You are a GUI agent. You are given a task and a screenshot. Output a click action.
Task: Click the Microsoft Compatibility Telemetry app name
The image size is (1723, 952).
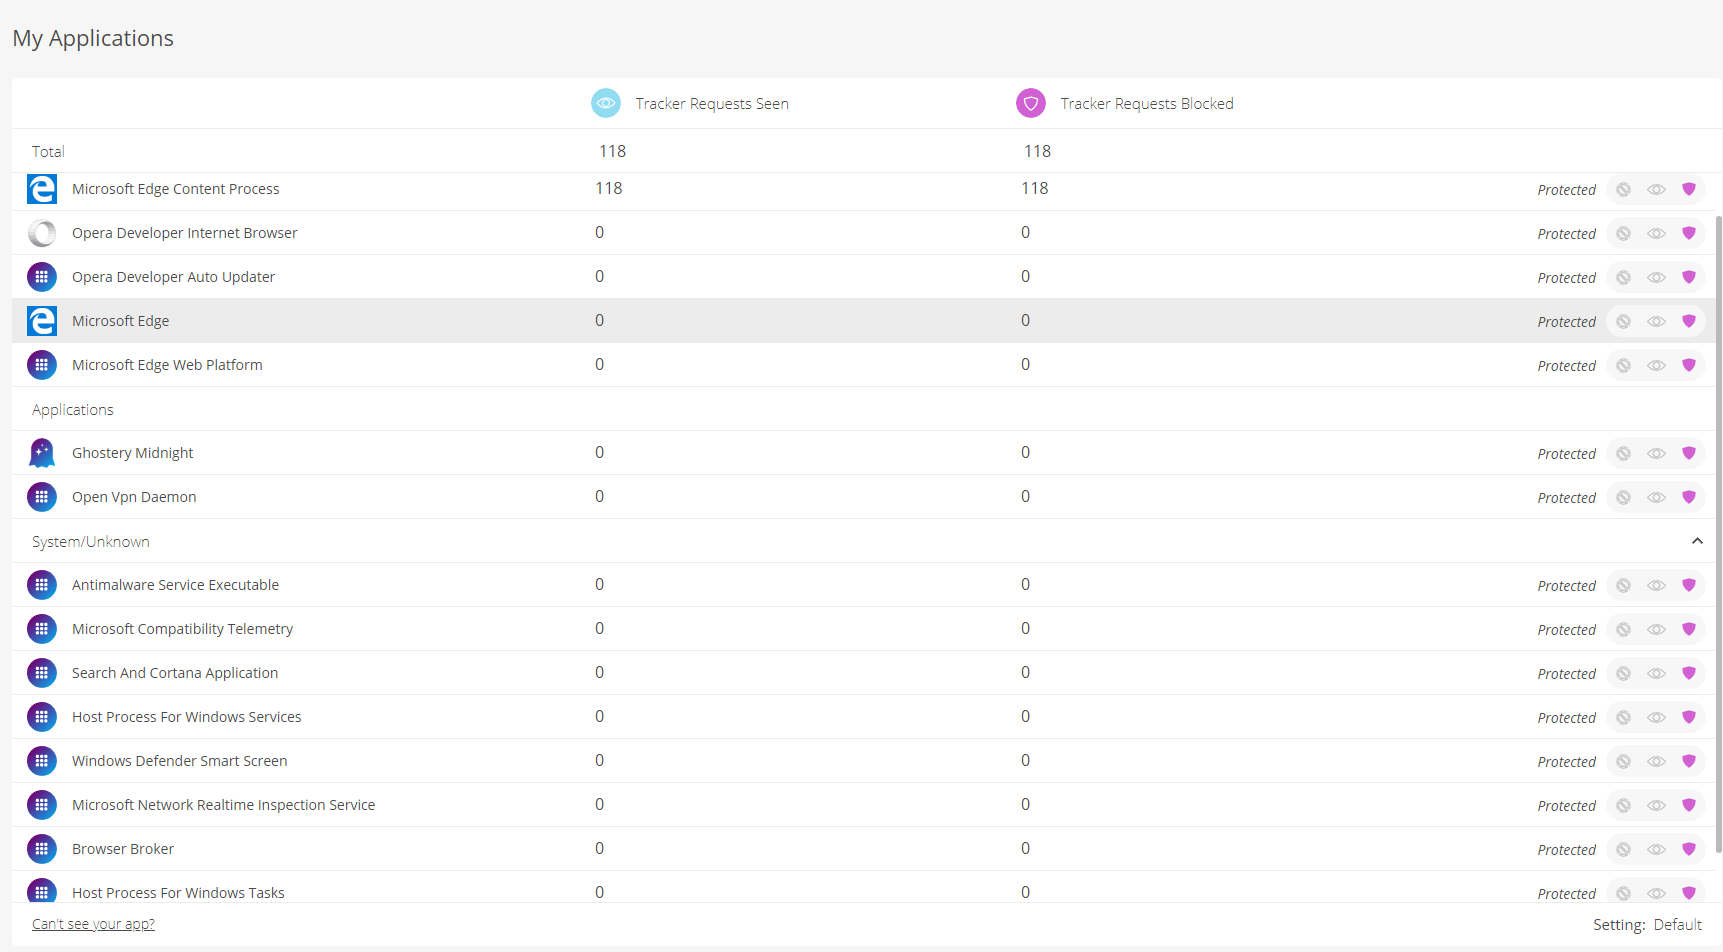182,629
